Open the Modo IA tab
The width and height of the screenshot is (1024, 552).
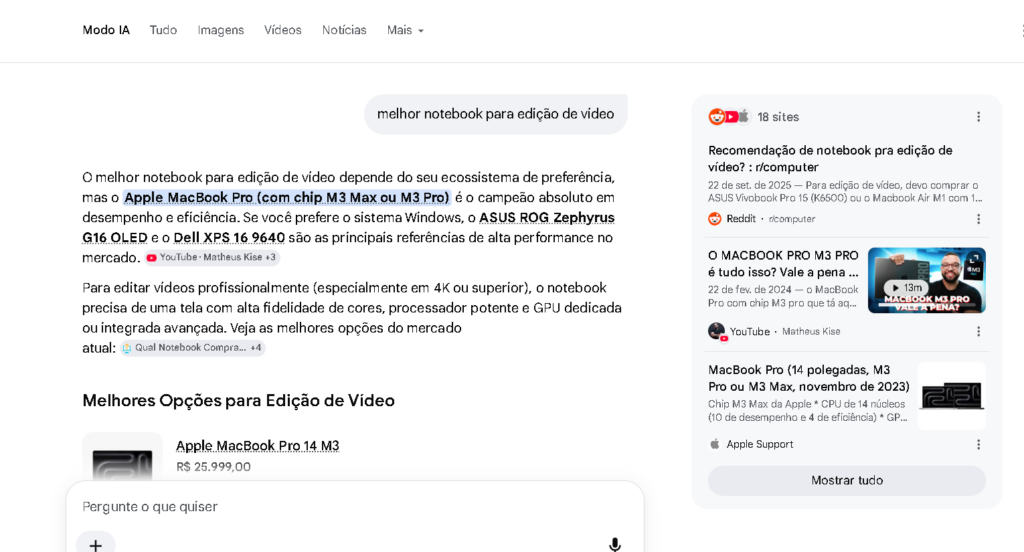[x=106, y=30]
